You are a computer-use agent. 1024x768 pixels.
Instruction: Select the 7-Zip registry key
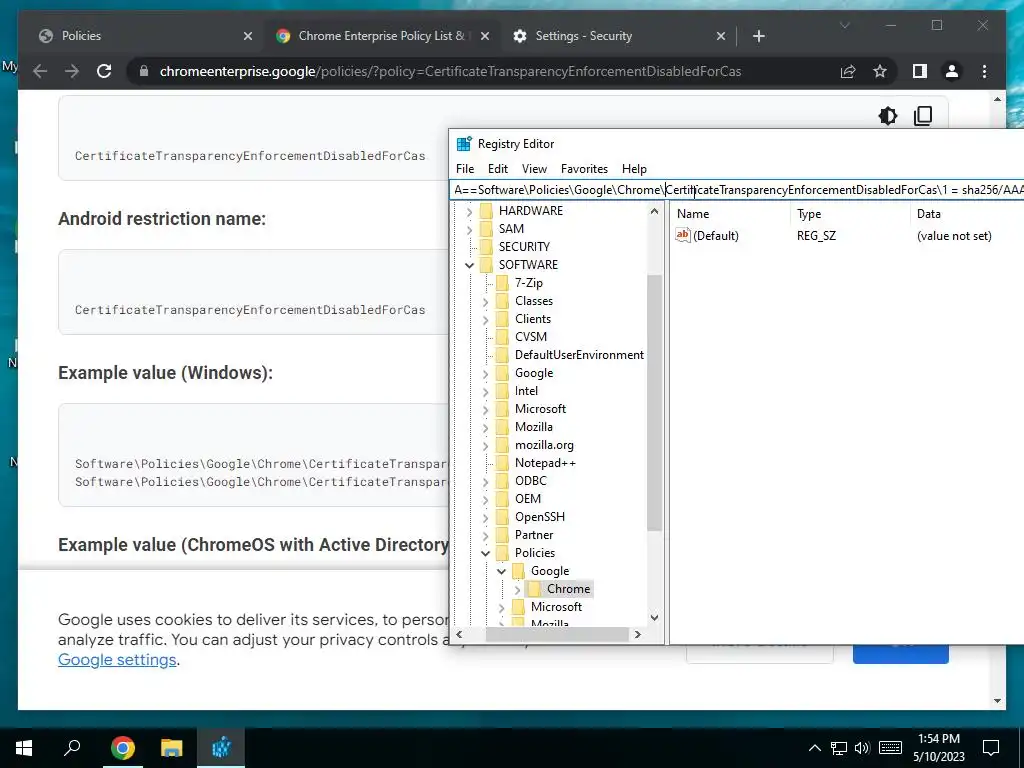(x=528, y=283)
